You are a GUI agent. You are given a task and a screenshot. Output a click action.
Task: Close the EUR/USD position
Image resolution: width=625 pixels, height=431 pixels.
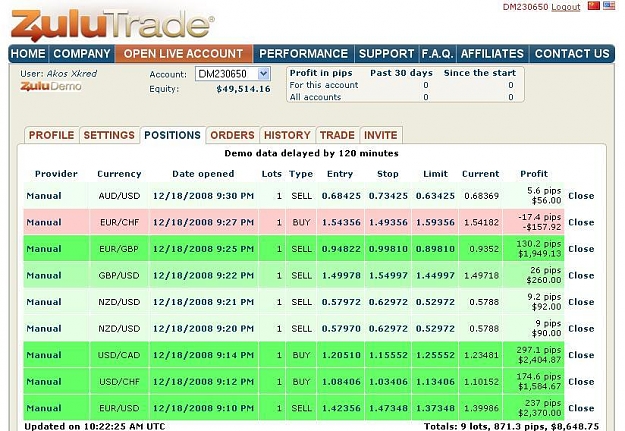coord(581,408)
